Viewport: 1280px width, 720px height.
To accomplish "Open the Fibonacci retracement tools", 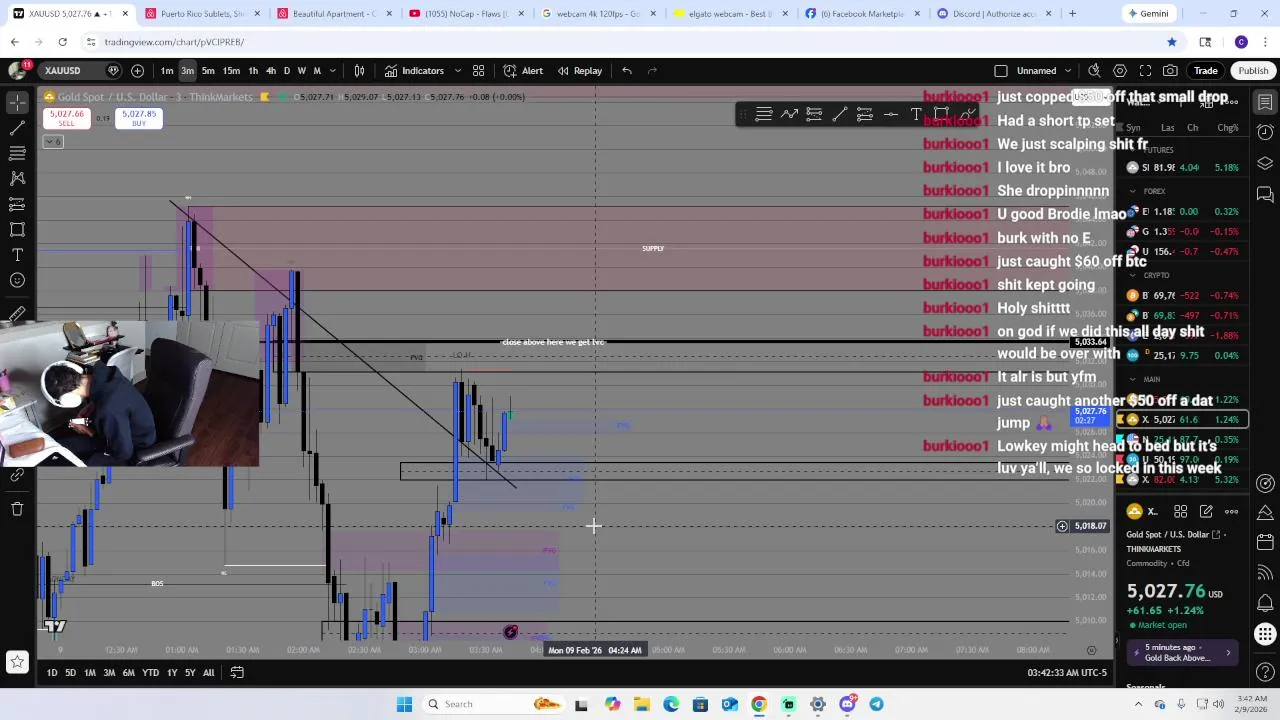I will (17, 153).
